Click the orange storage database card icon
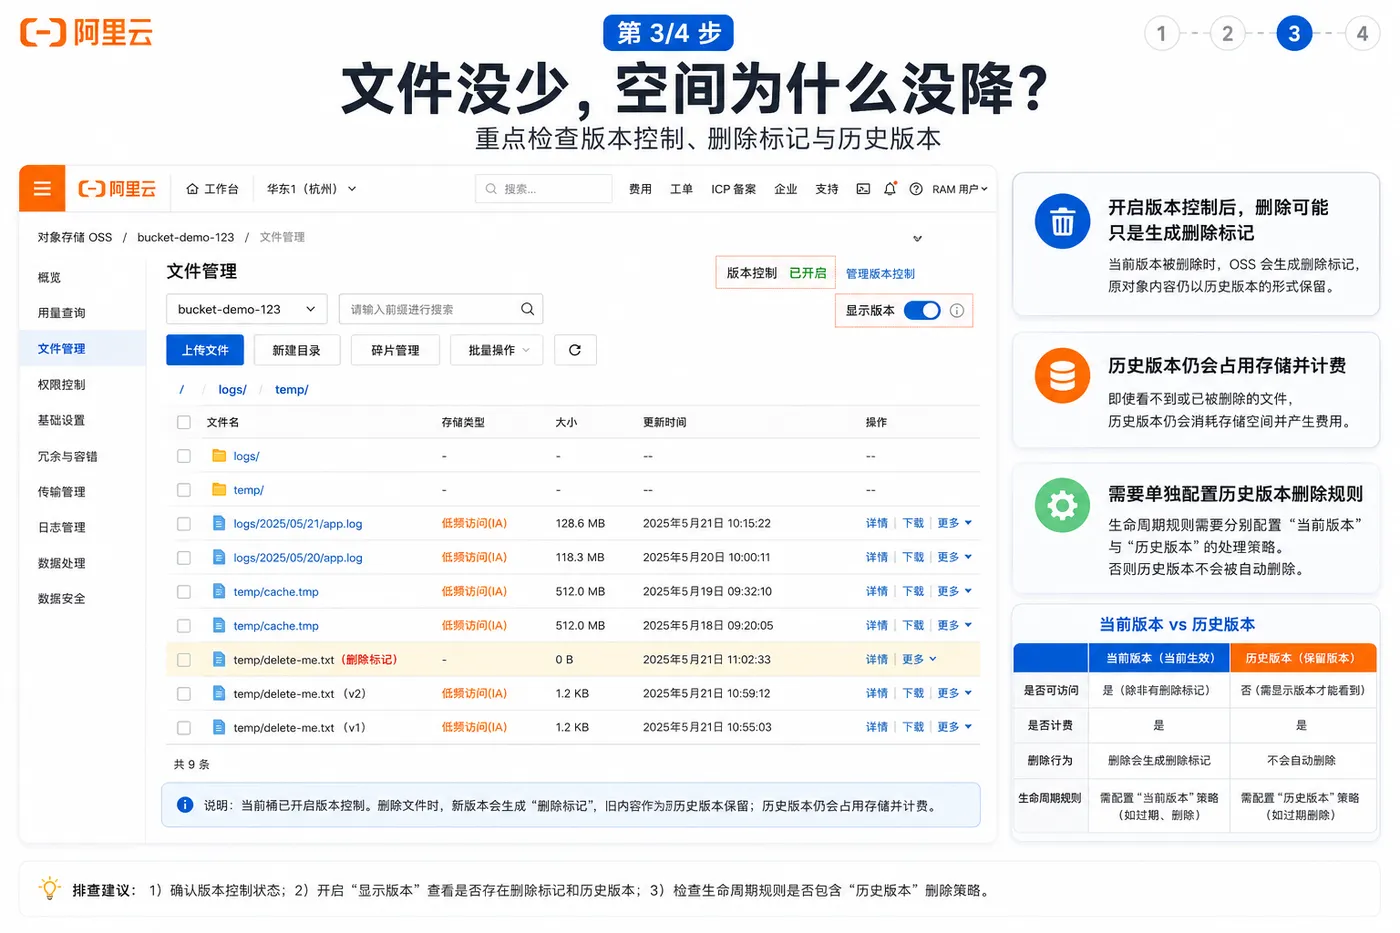This screenshot has height=933, width=1400. pos(1062,376)
